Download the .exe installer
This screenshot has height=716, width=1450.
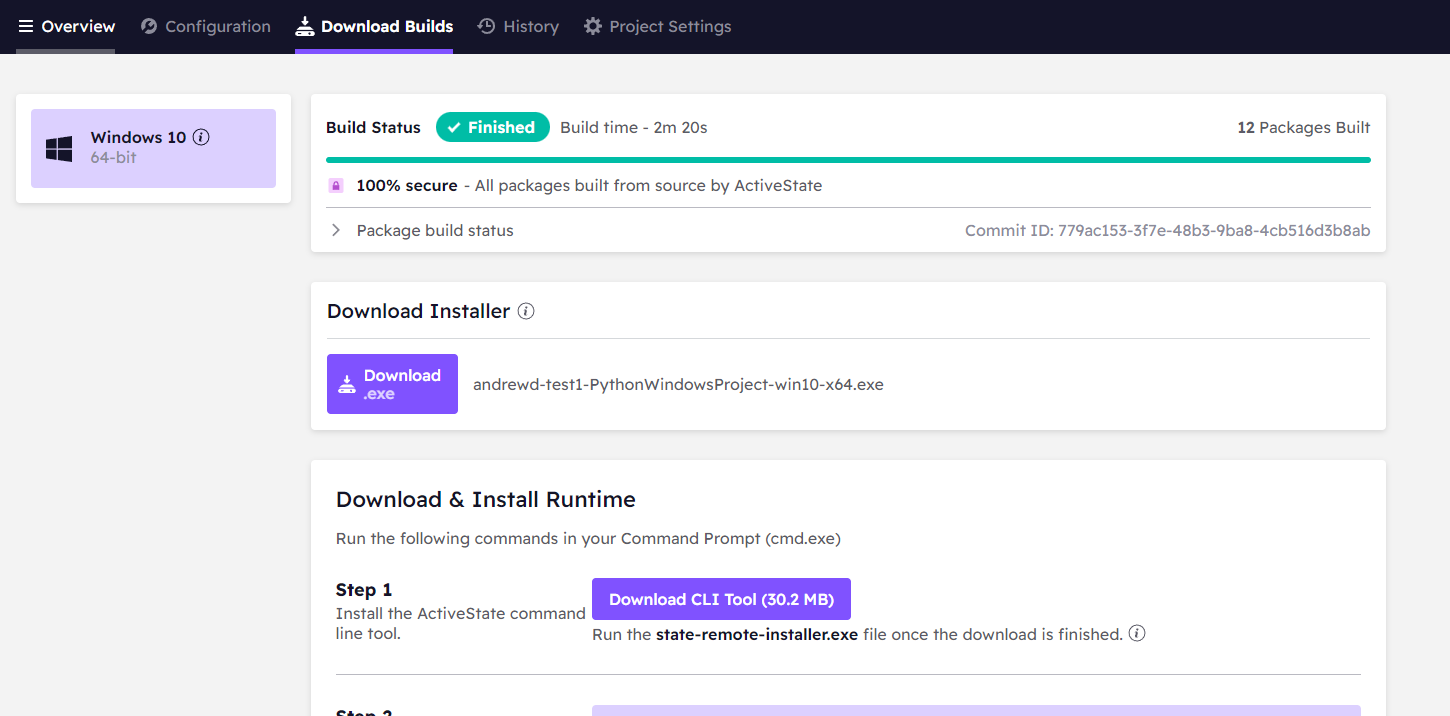pos(392,384)
